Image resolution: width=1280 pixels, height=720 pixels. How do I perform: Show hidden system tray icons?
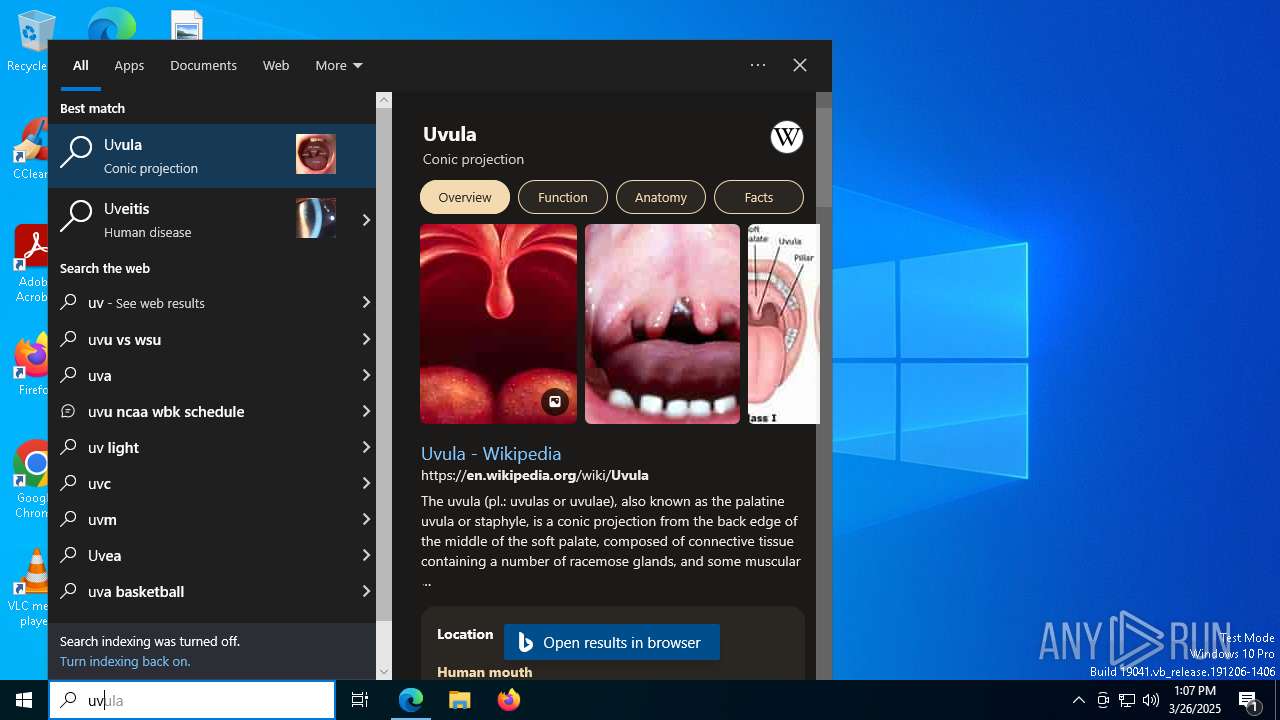coord(1078,700)
